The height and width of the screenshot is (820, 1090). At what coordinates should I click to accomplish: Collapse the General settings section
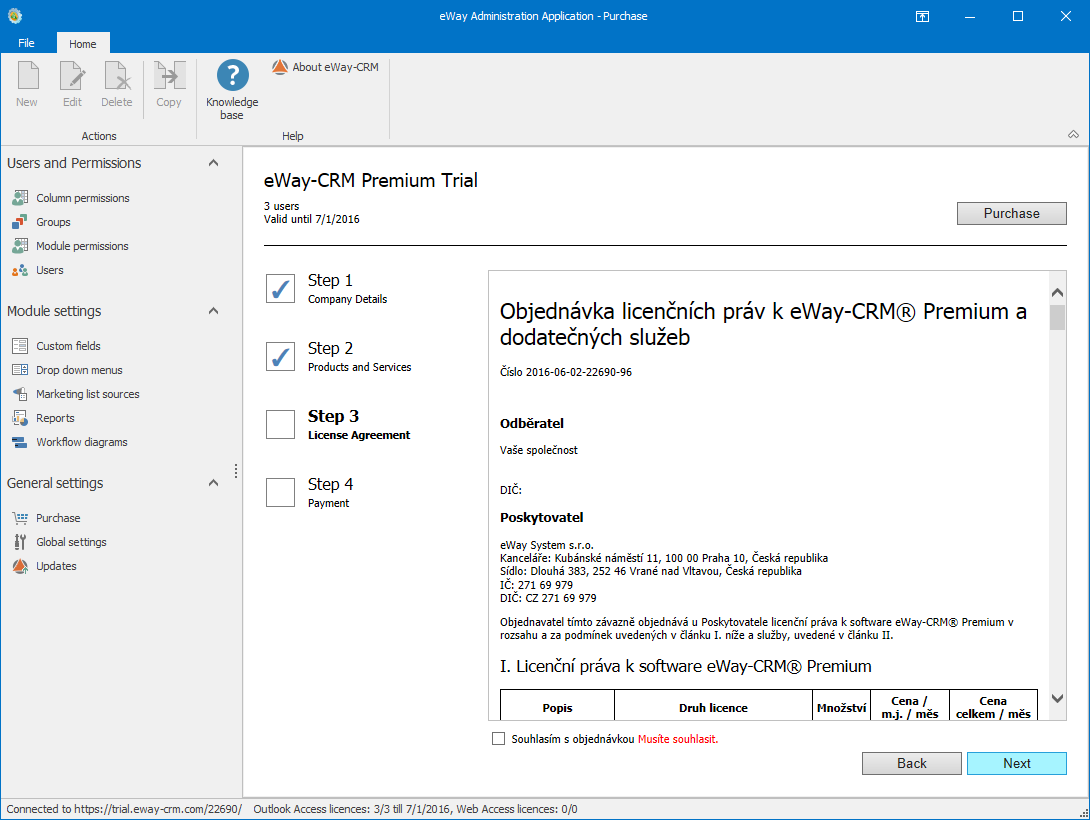pyautogui.click(x=213, y=483)
